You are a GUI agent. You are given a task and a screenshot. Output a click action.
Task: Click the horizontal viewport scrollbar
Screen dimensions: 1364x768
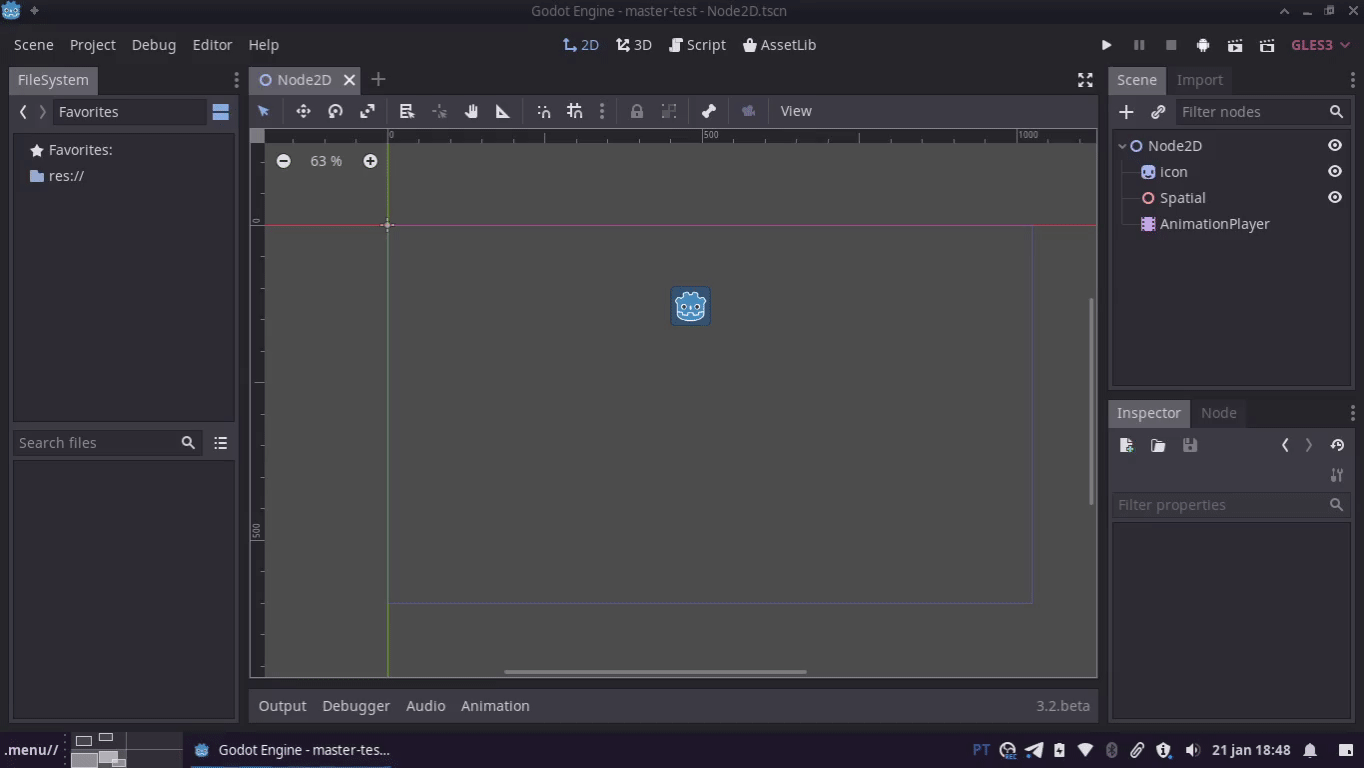655,672
